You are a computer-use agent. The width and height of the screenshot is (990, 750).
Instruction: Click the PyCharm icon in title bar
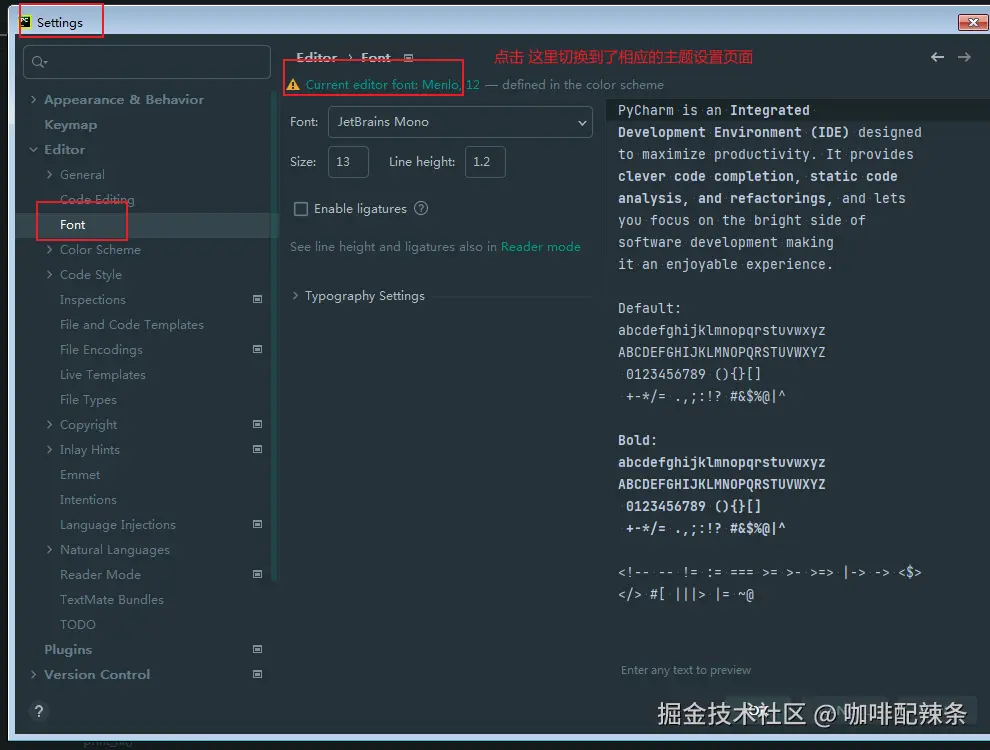pyautogui.click(x=25, y=22)
